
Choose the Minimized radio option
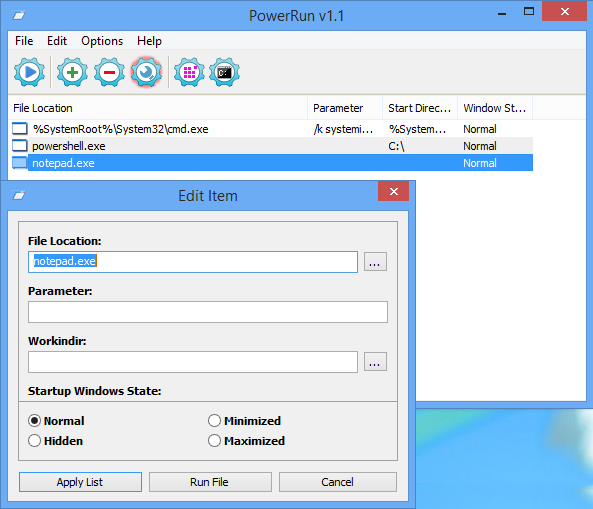point(214,421)
